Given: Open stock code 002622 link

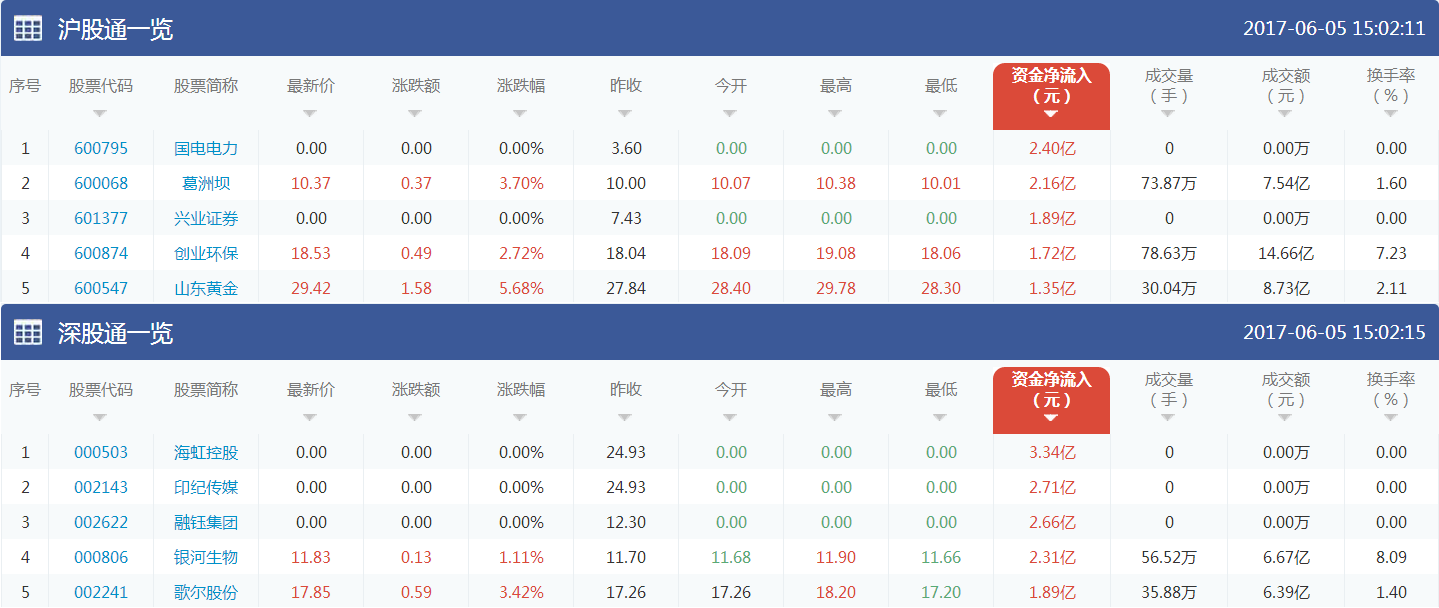Looking at the screenshot, I should [x=101, y=522].
